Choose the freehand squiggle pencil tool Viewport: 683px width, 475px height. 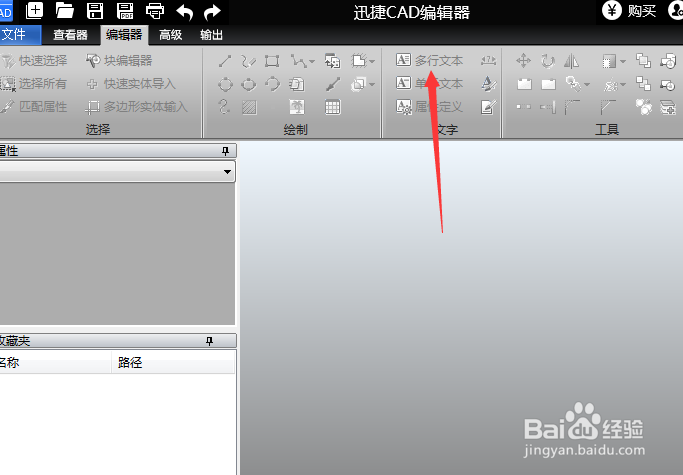(248, 61)
